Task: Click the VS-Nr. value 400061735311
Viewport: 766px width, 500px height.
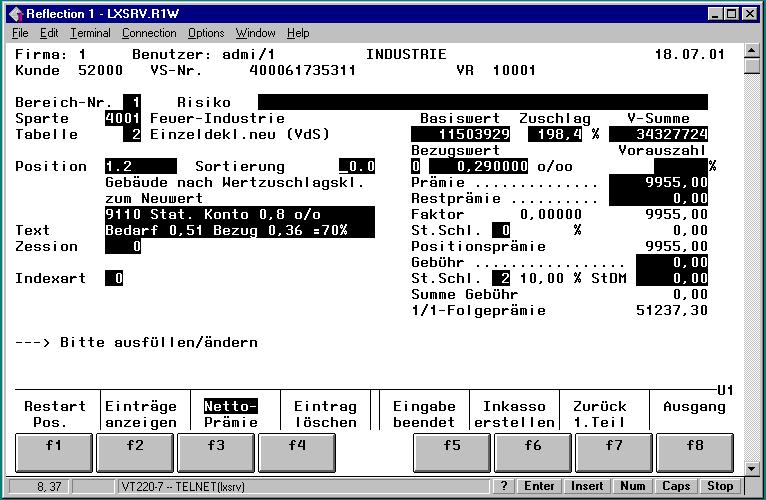Action: click(302, 70)
